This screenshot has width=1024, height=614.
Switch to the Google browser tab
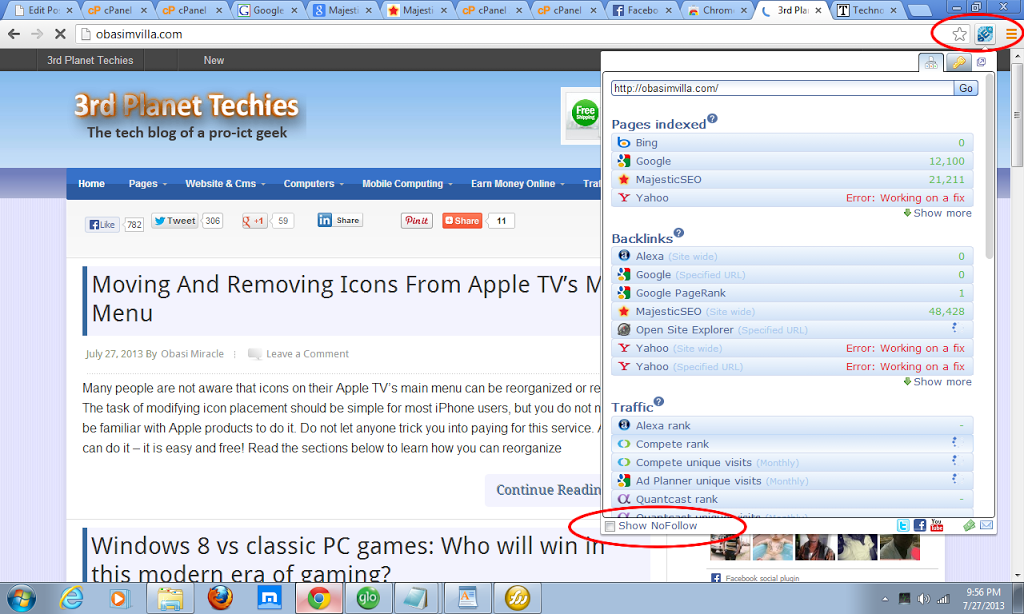click(266, 10)
